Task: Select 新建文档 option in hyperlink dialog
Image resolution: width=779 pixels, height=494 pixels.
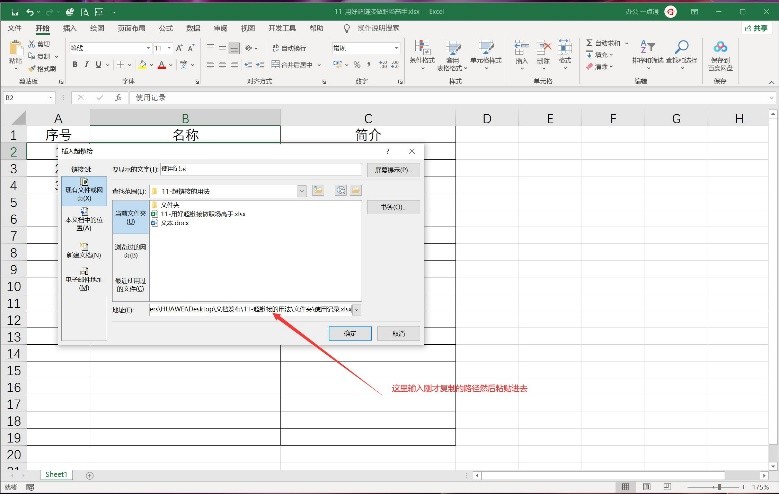Action: (84, 251)
